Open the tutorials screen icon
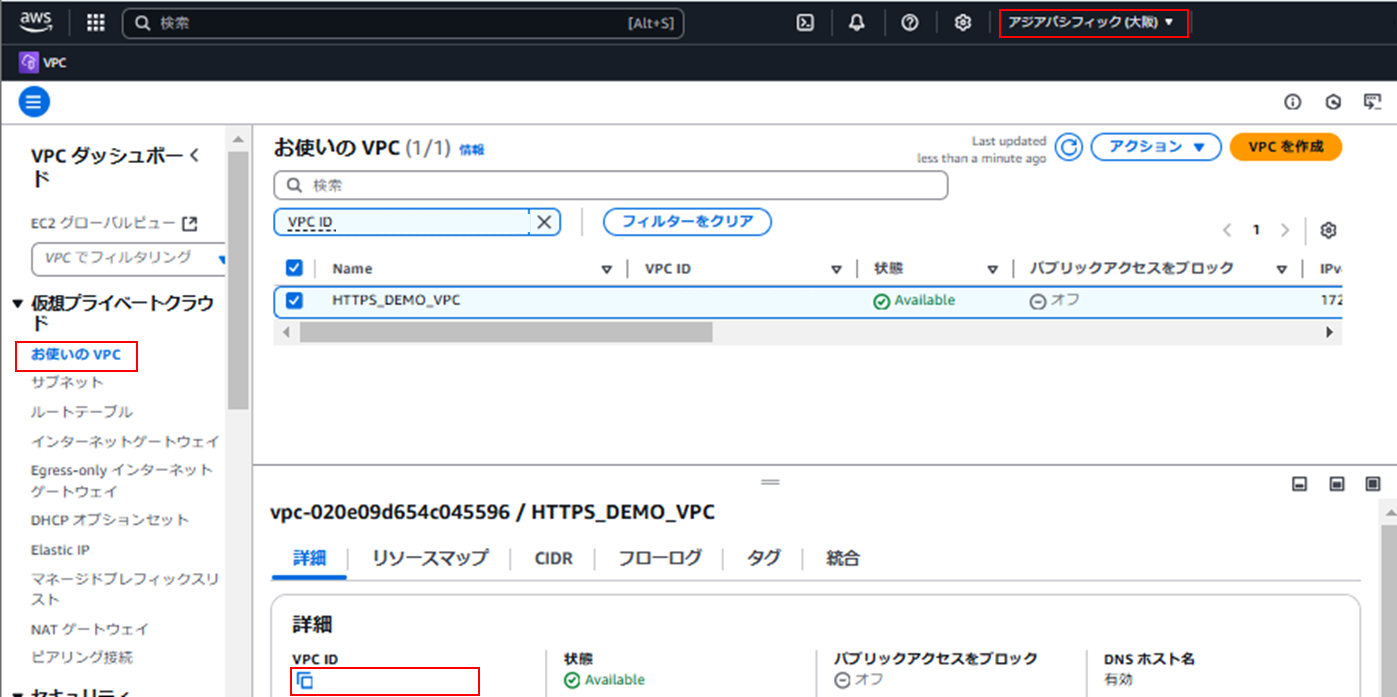This screenshot has height=697, width=1397. pyautogui.click(x=1372, y=102)
